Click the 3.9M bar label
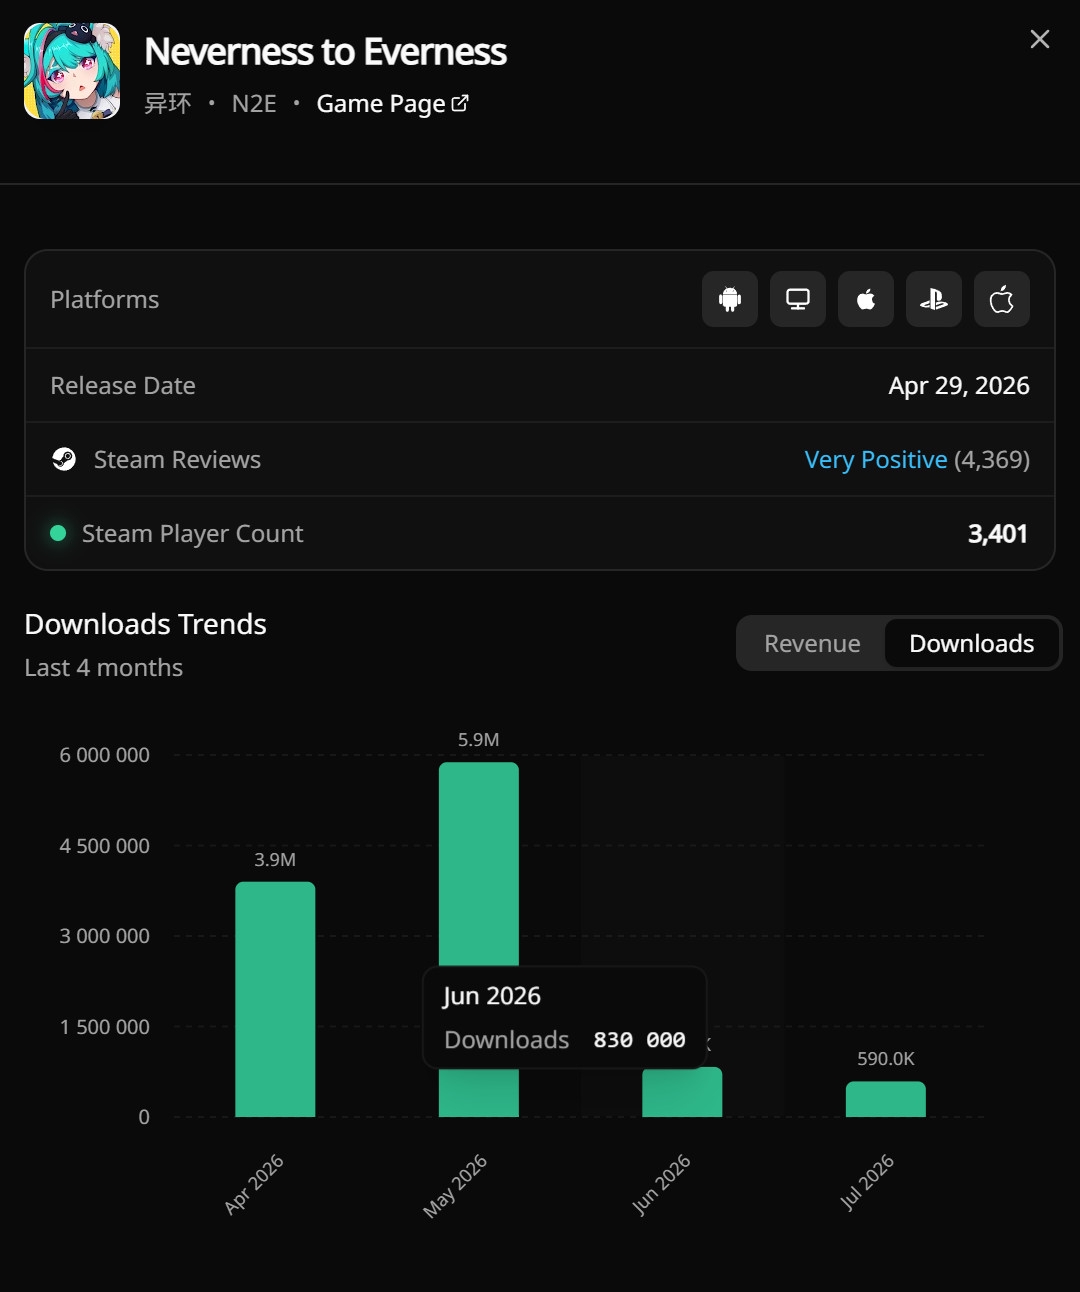This screenshot has height=1292, width=1080. click(275, 860)
